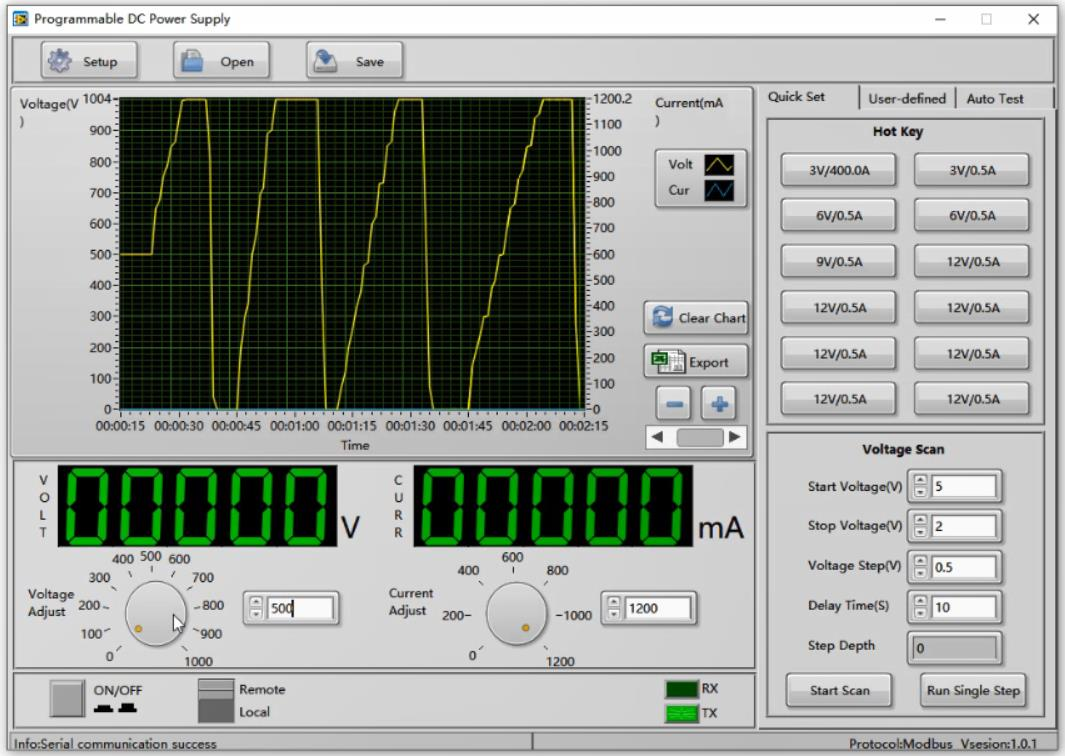Switch to the User-defined tab

[x=906, y=98]
